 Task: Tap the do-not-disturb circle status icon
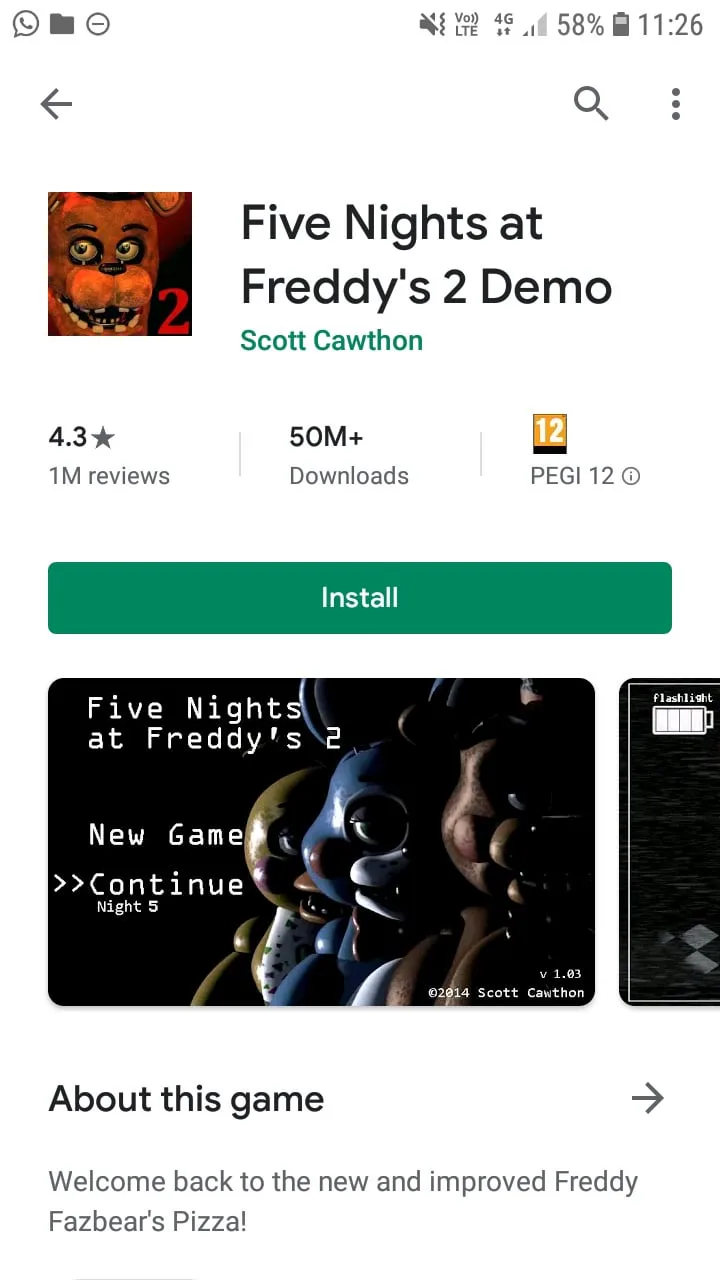click(x=98, y=24)
